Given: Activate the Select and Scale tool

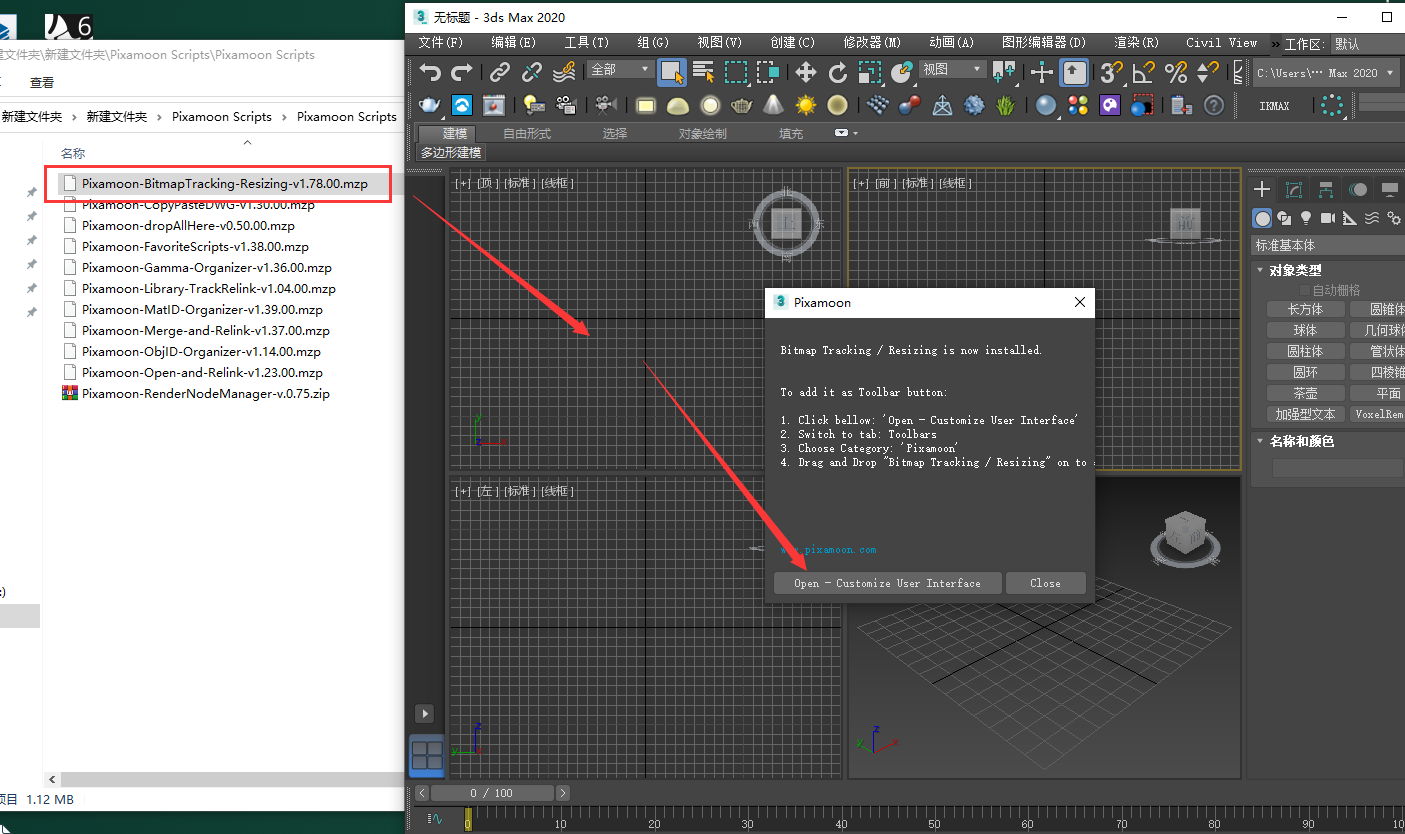Looking at the screenshot, I should point(870,72).
